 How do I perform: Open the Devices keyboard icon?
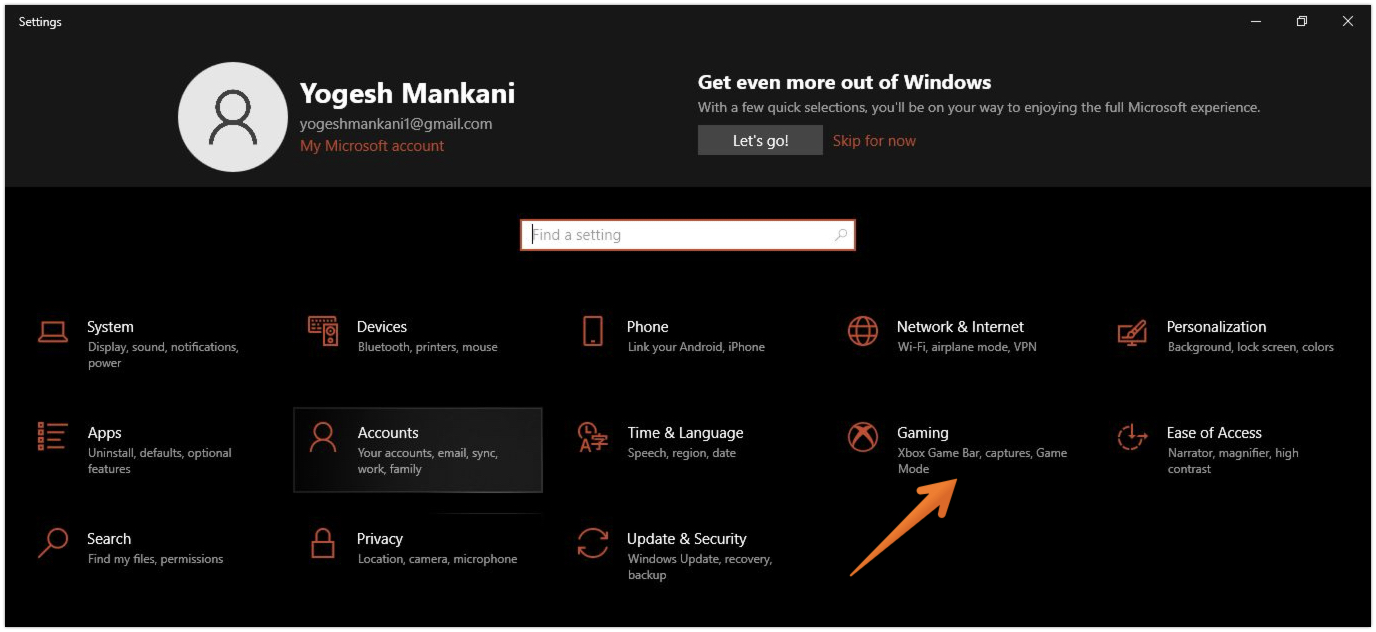(323, 331)
